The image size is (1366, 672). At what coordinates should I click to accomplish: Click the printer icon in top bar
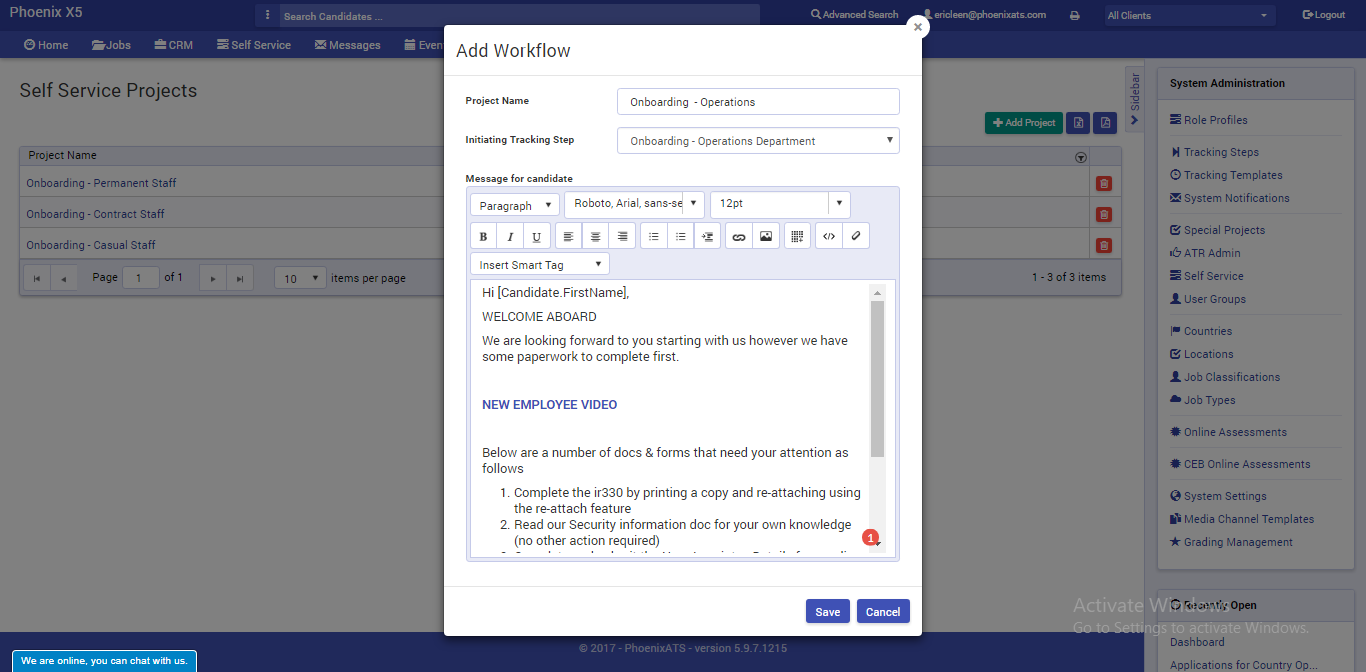(x=1075, y=16)
